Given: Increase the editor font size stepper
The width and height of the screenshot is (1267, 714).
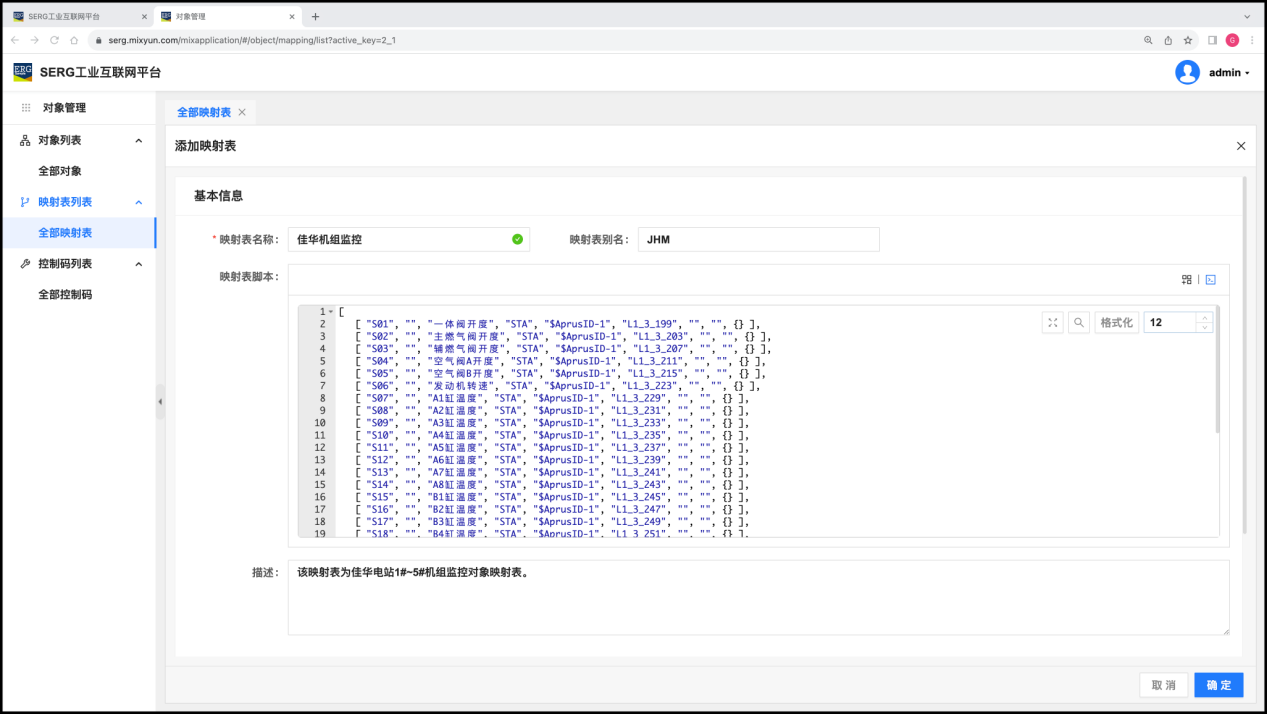Looking at the screenshot, I should coord(1204,317).
